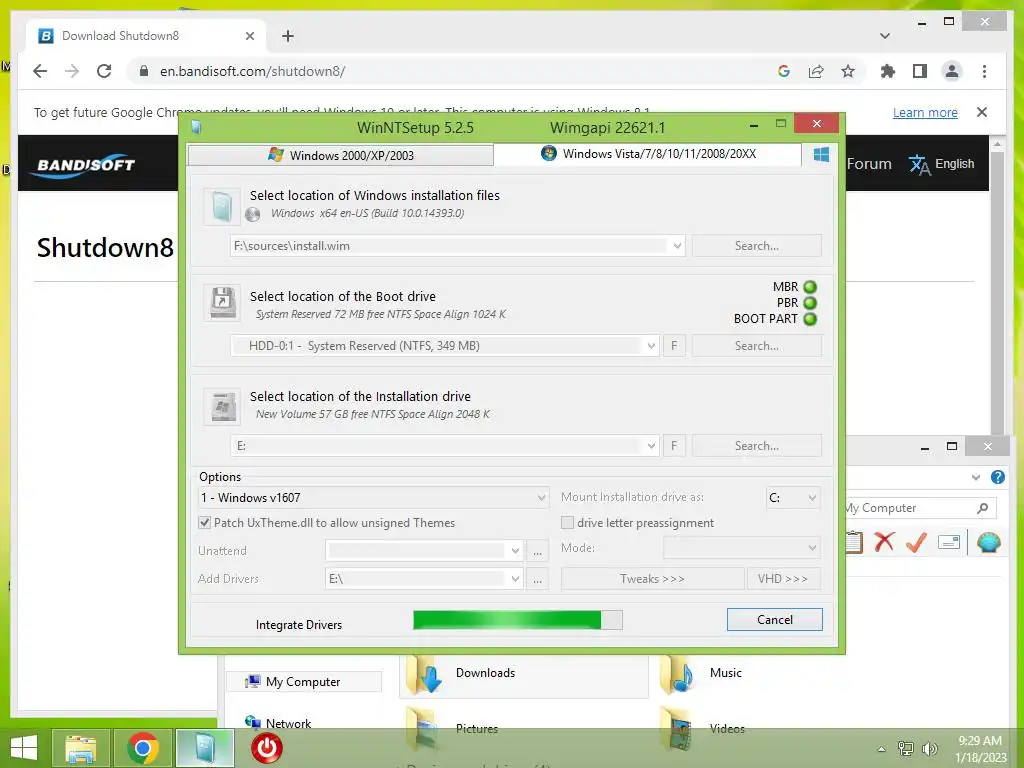Open the Mode dropdown
Image resolution: width=1024 pixels, height=768 pixels.
[x=812, y=548]
